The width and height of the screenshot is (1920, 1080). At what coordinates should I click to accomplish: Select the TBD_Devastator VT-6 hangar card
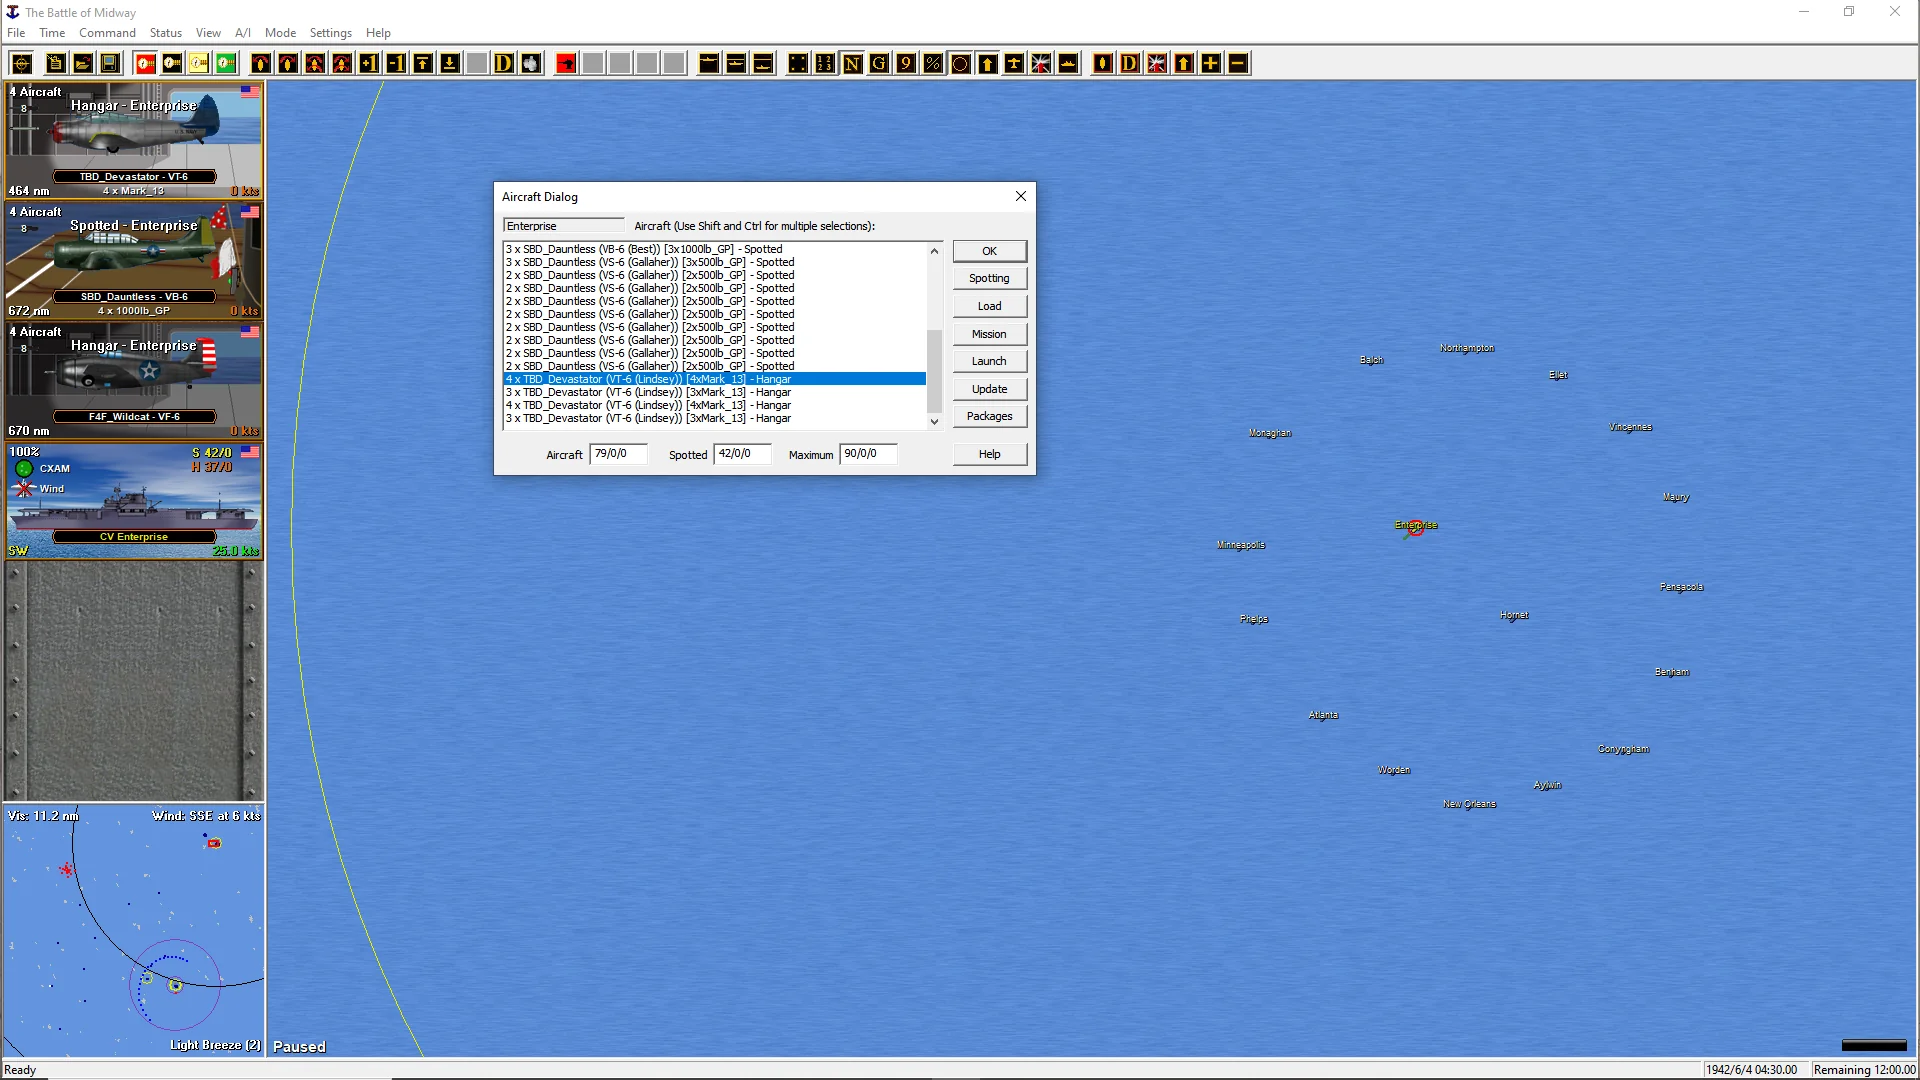point(134,141)
